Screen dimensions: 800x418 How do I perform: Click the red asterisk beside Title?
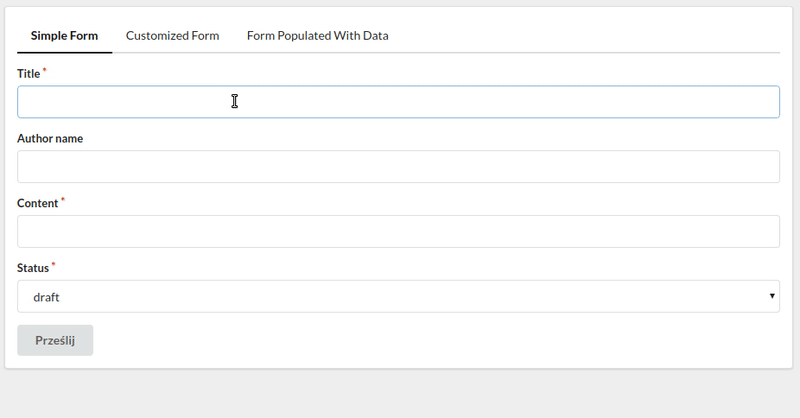tap(44, 70)
